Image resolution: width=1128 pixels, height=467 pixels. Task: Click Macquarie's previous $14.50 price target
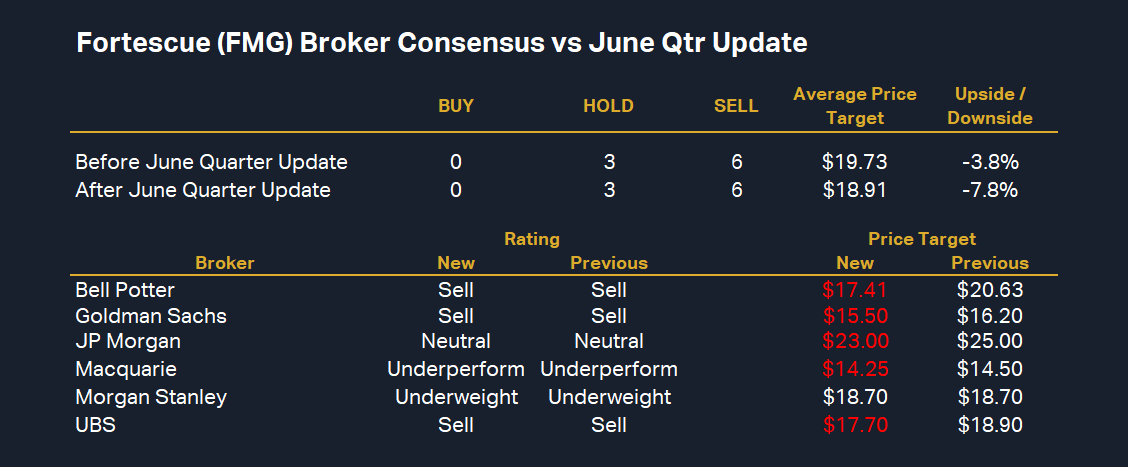coord(990,369)
